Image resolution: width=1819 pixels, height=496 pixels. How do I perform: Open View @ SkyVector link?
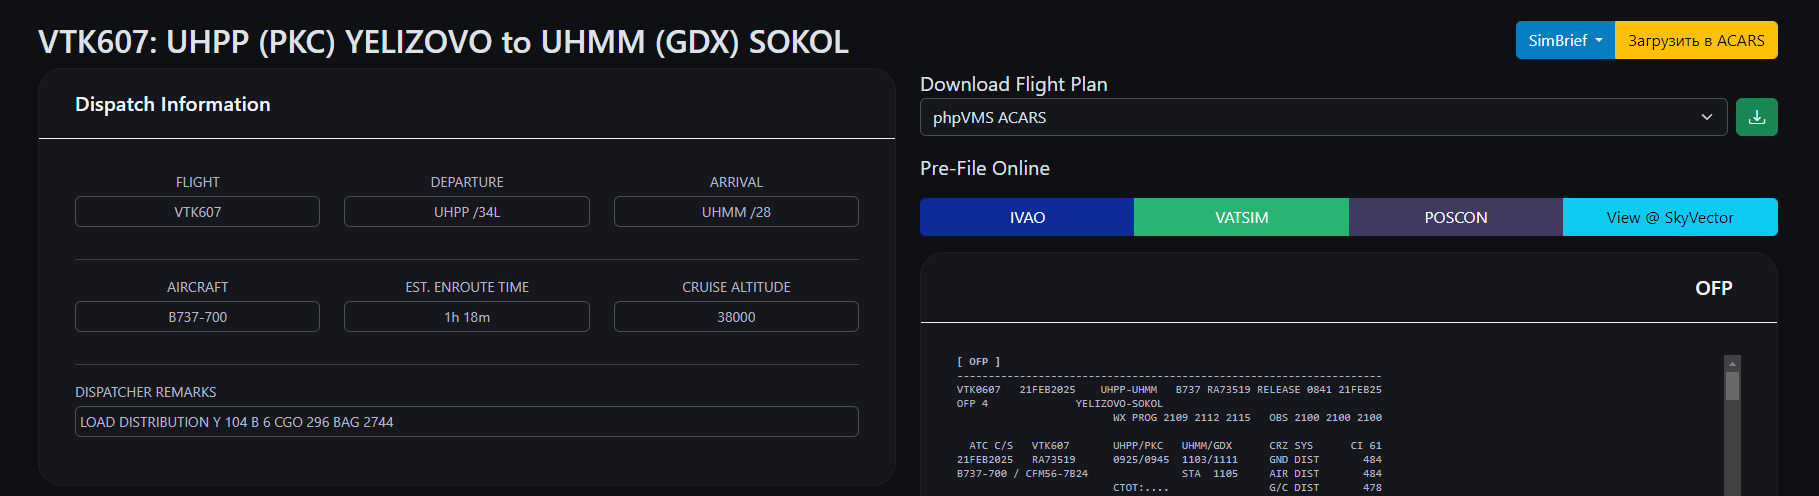click(x=1670, y=217)
